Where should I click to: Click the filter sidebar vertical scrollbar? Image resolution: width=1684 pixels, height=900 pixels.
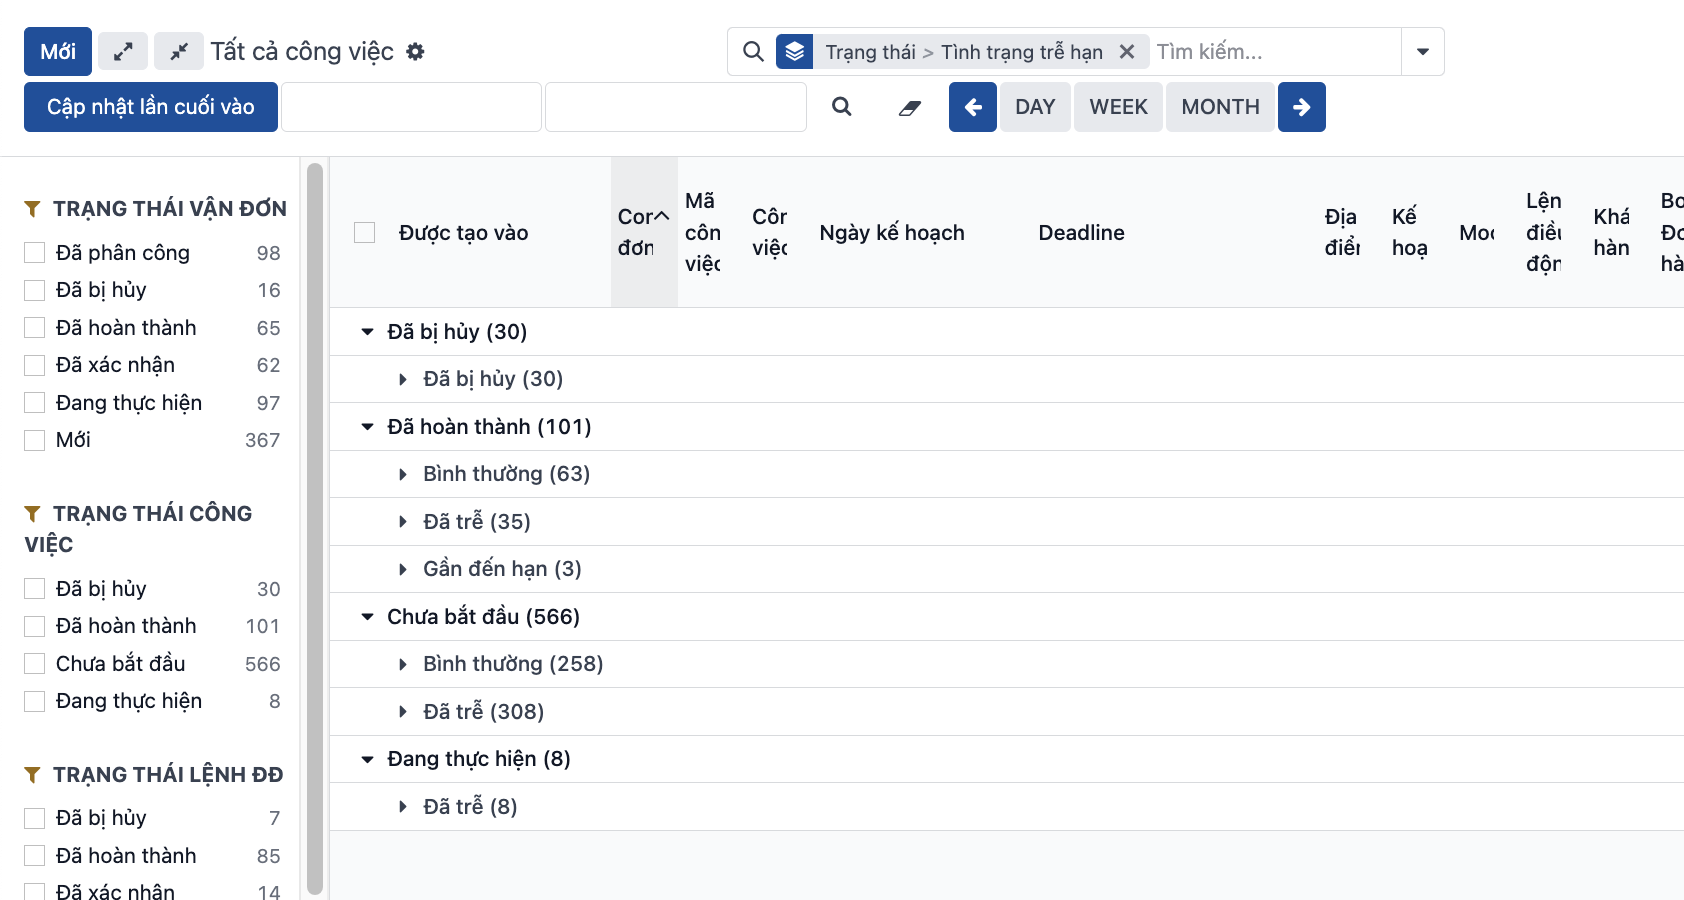pos(315,528)
